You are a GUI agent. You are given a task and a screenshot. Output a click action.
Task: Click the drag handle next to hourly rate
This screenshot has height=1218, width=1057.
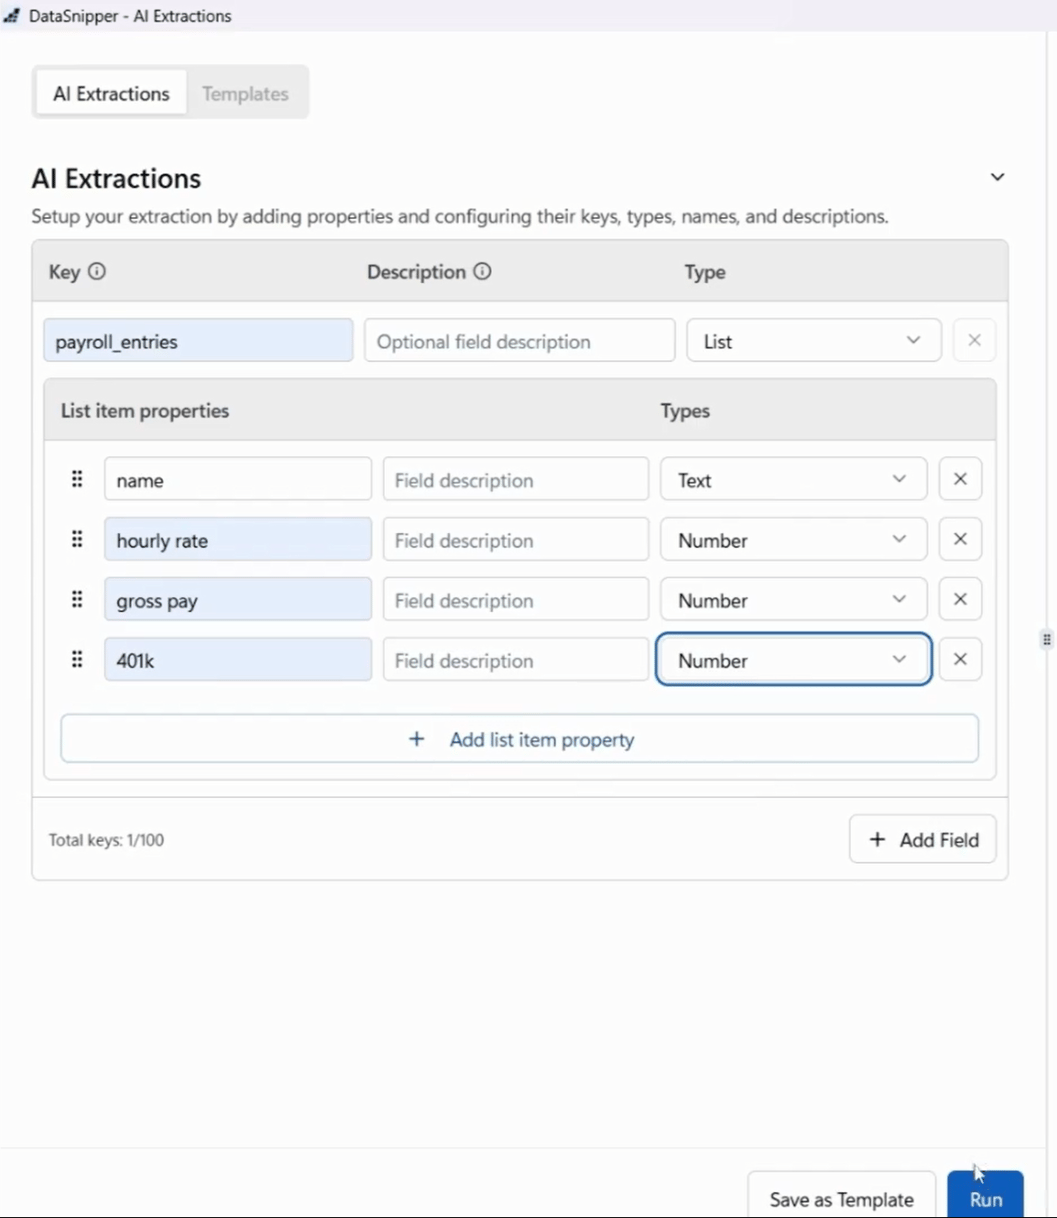[77, 539]
